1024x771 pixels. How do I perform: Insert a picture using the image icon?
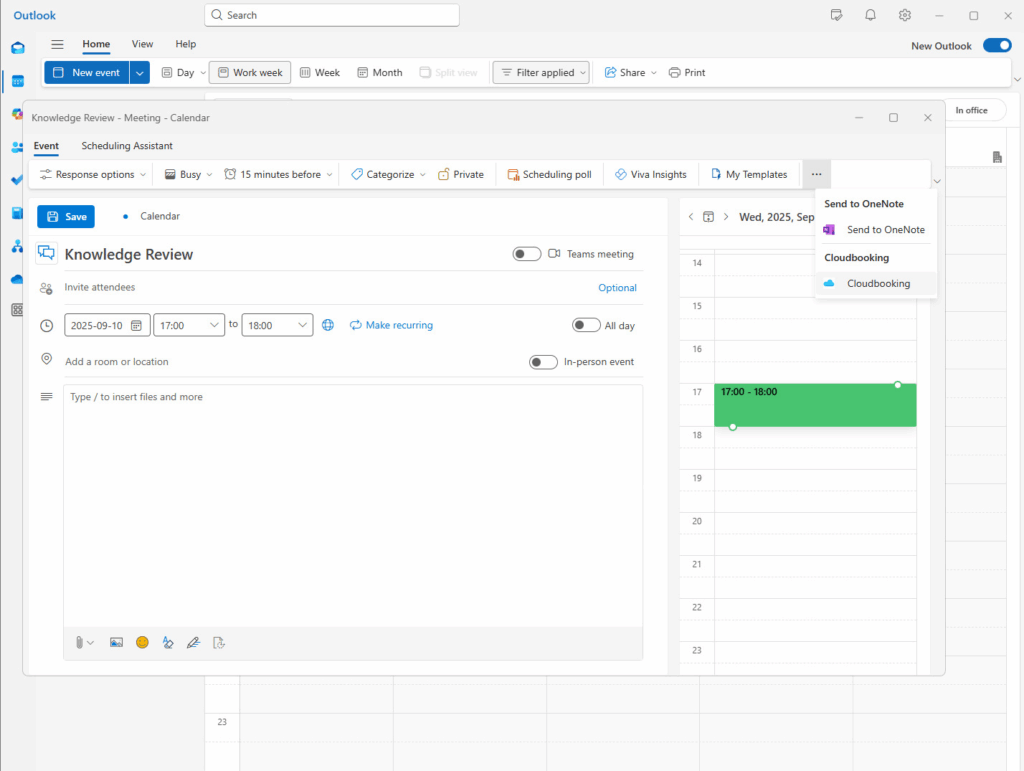coord(116,642)
